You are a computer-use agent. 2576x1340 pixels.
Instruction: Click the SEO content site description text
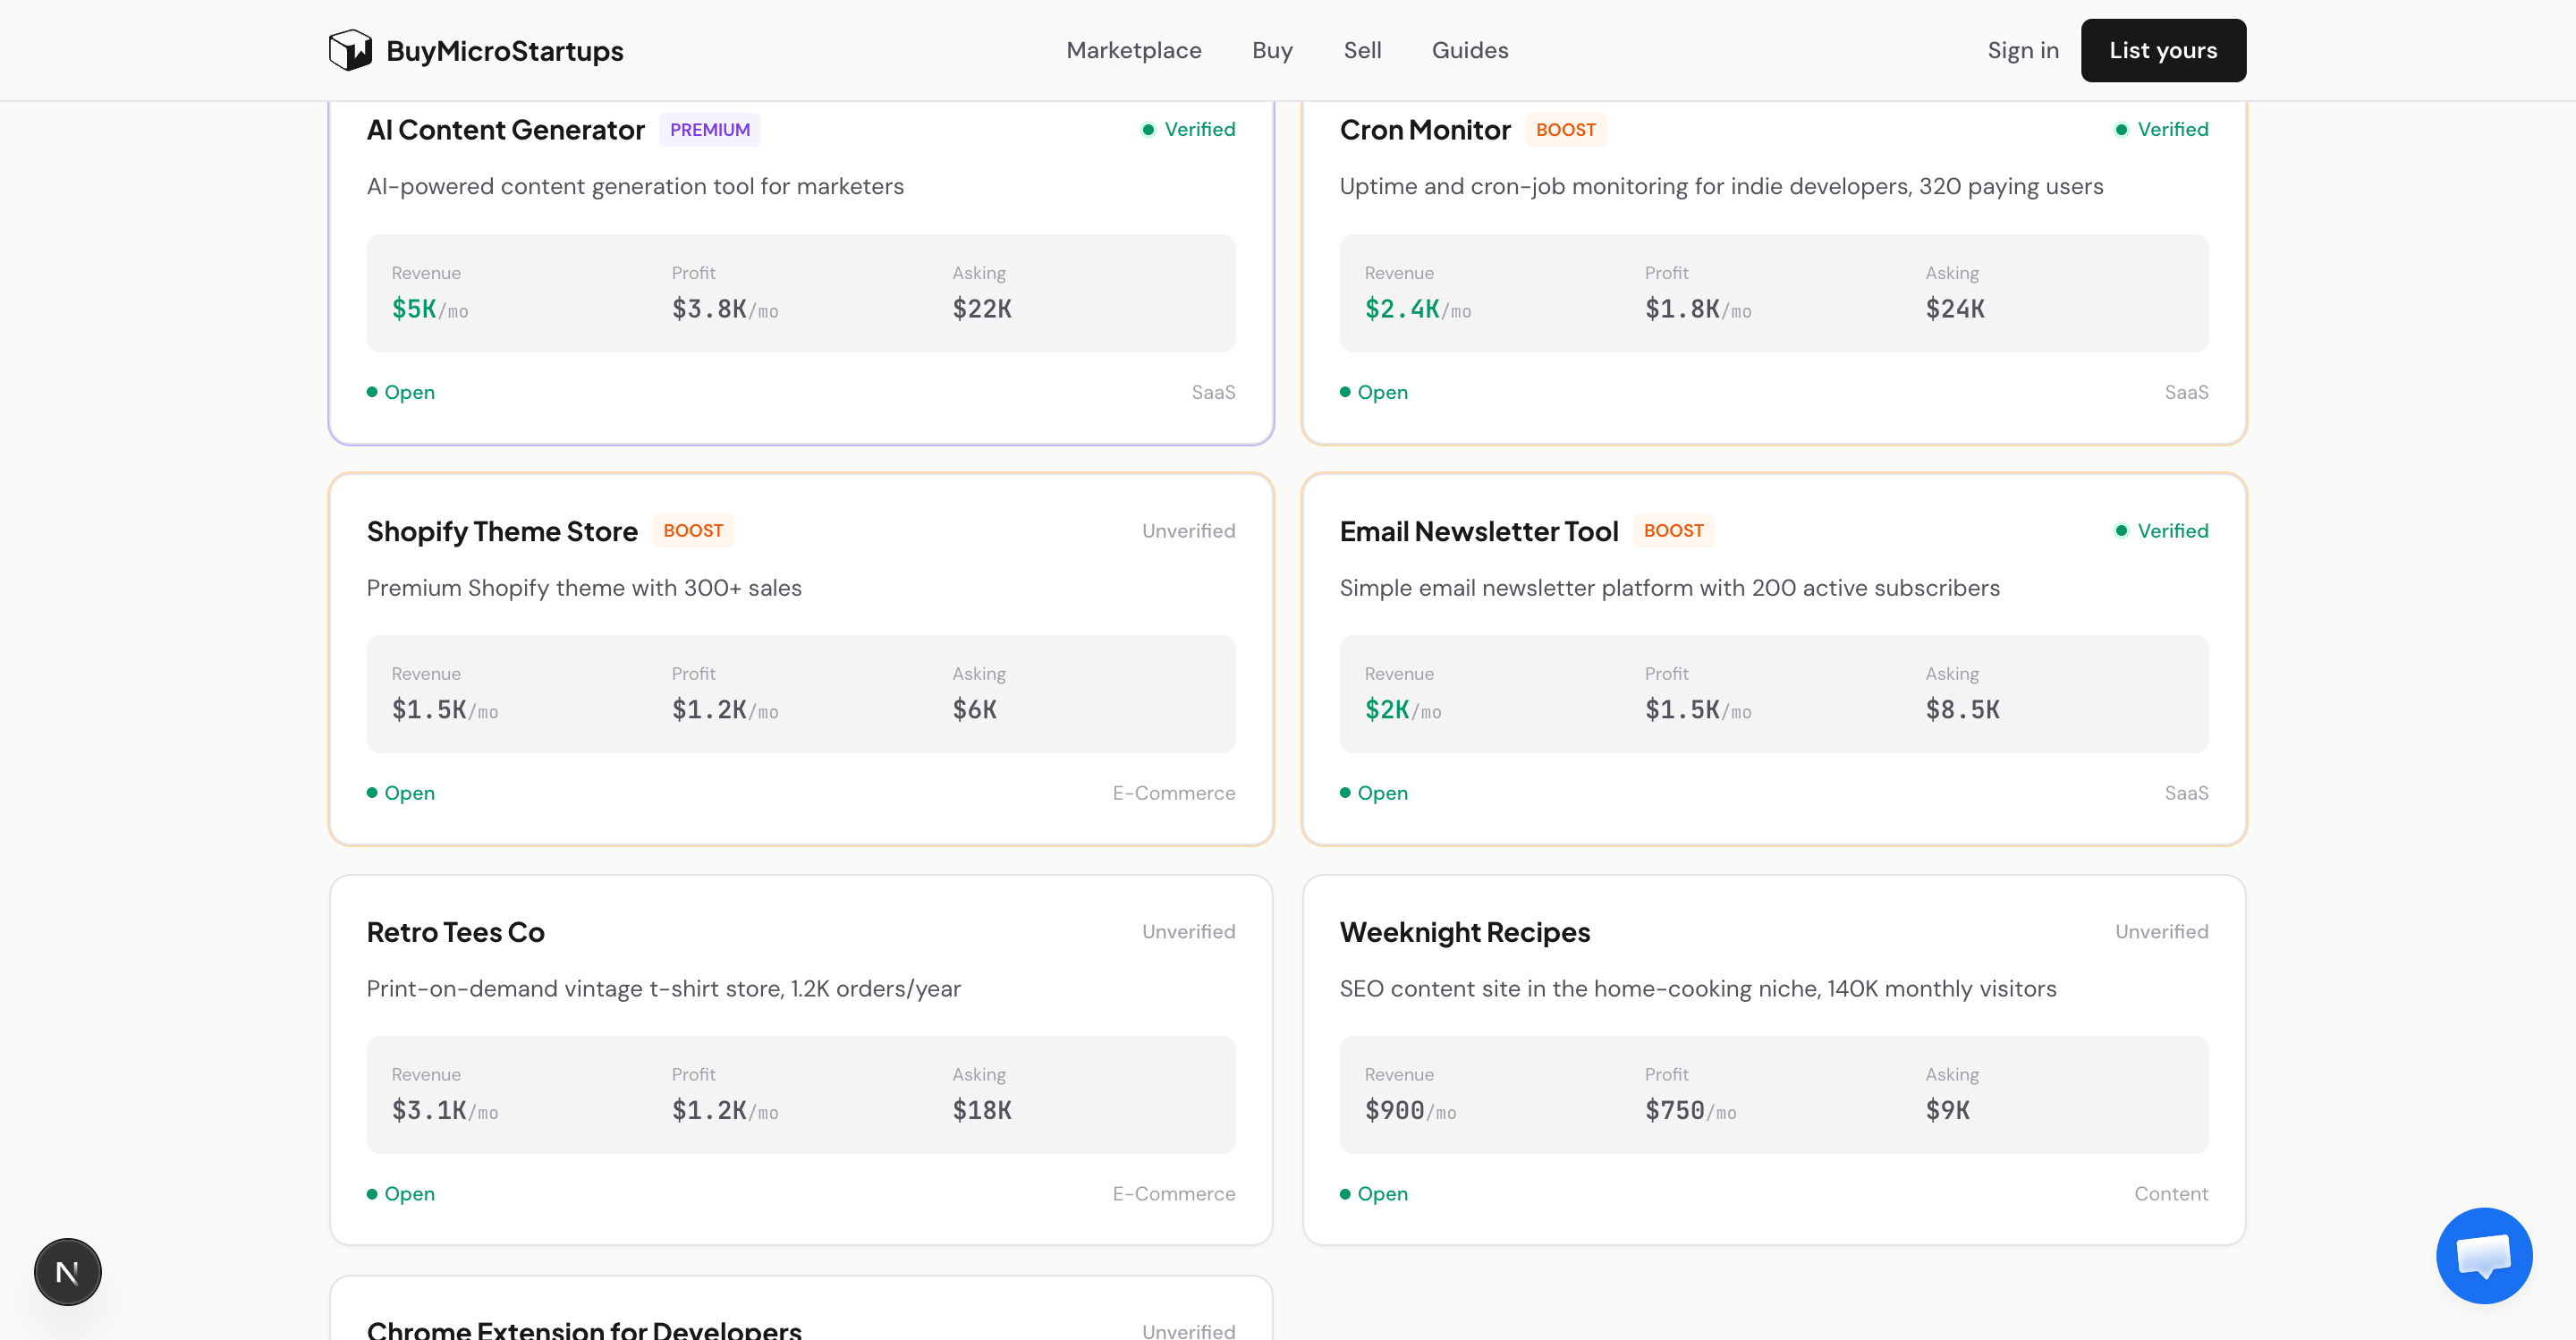pos(1698,989)
